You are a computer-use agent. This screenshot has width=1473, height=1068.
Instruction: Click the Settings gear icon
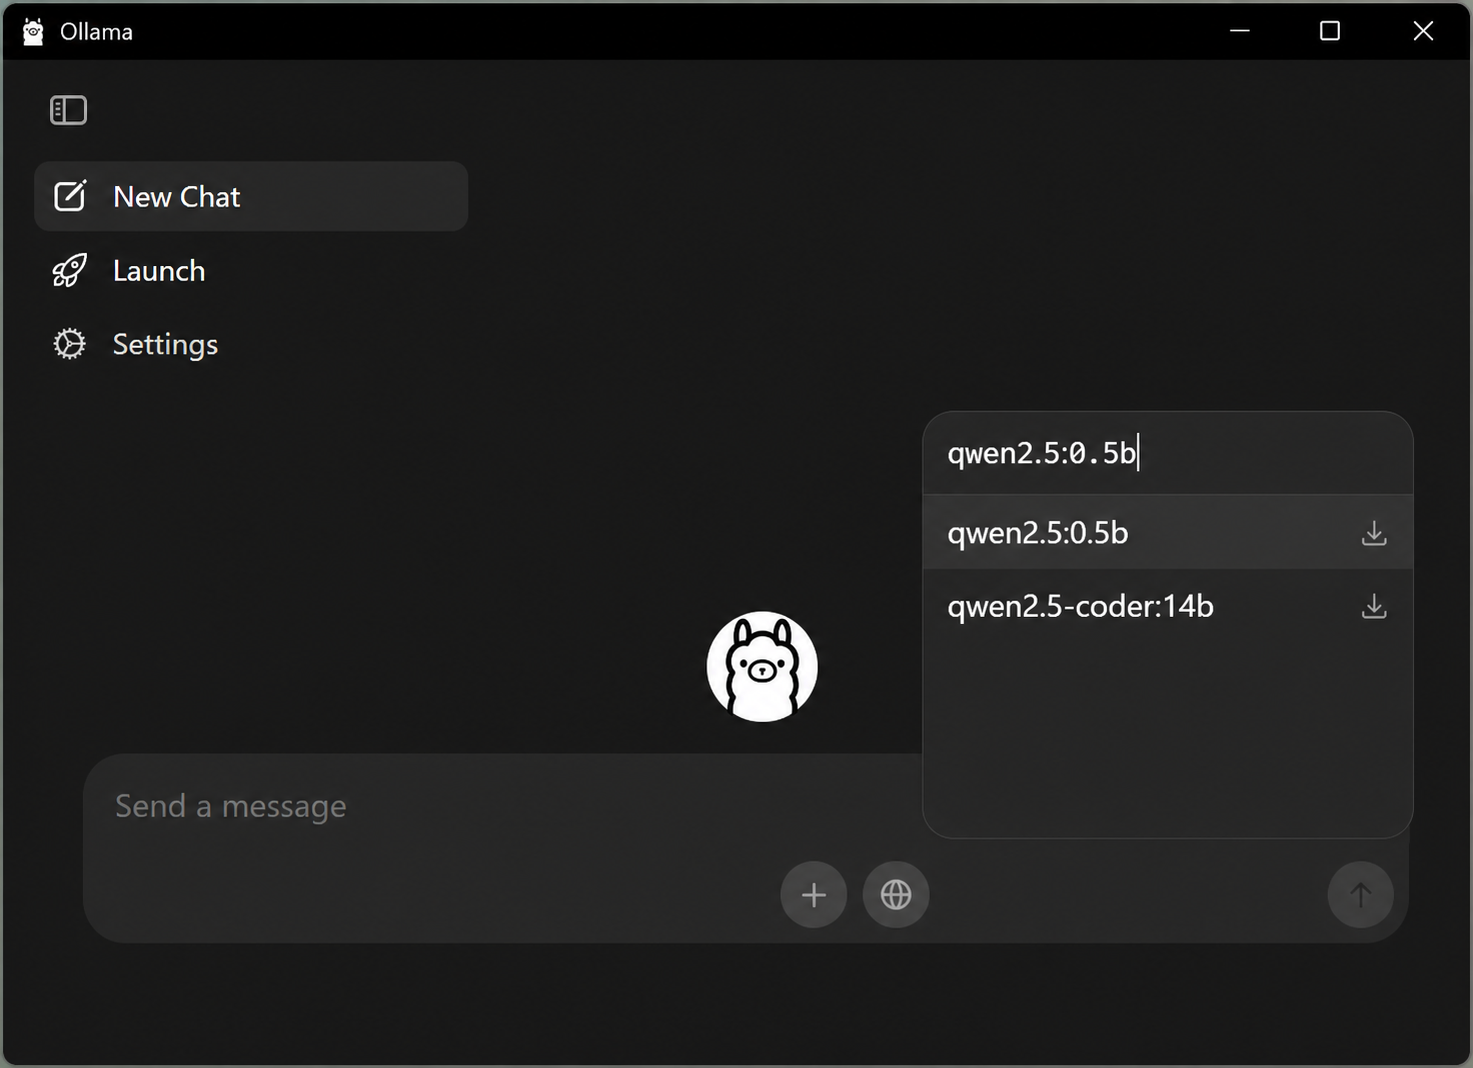(69, 344)
